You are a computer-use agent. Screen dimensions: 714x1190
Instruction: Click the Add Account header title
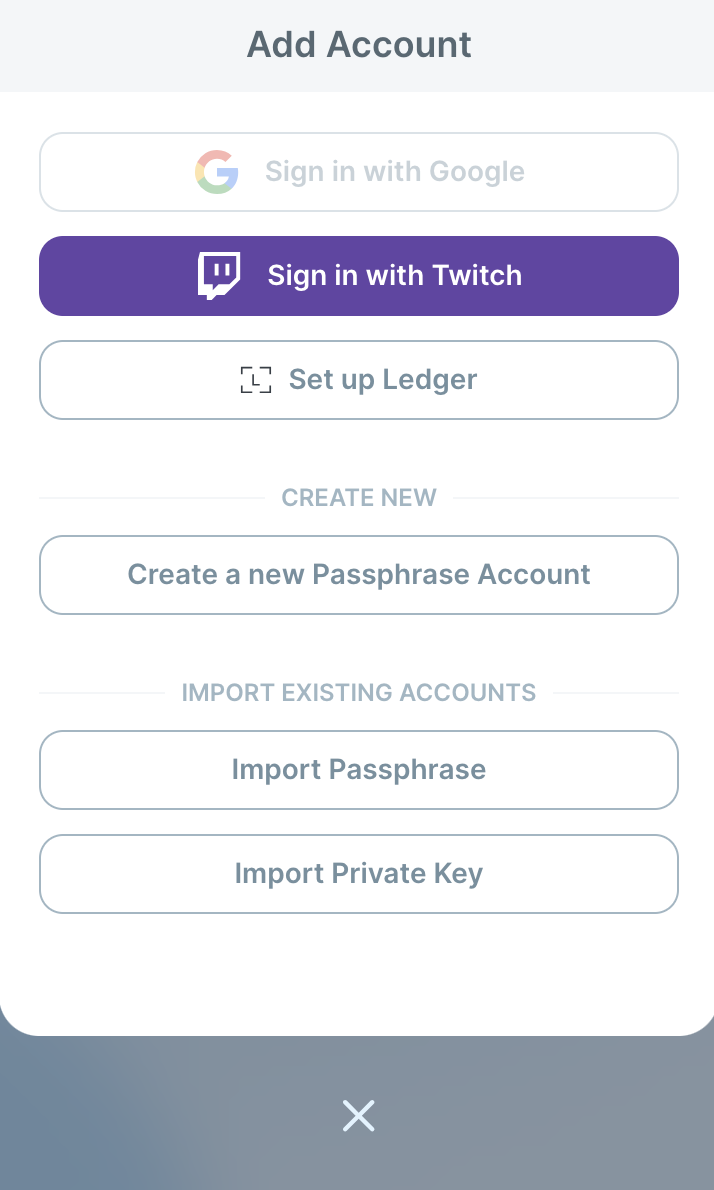[x=359, y=44]
